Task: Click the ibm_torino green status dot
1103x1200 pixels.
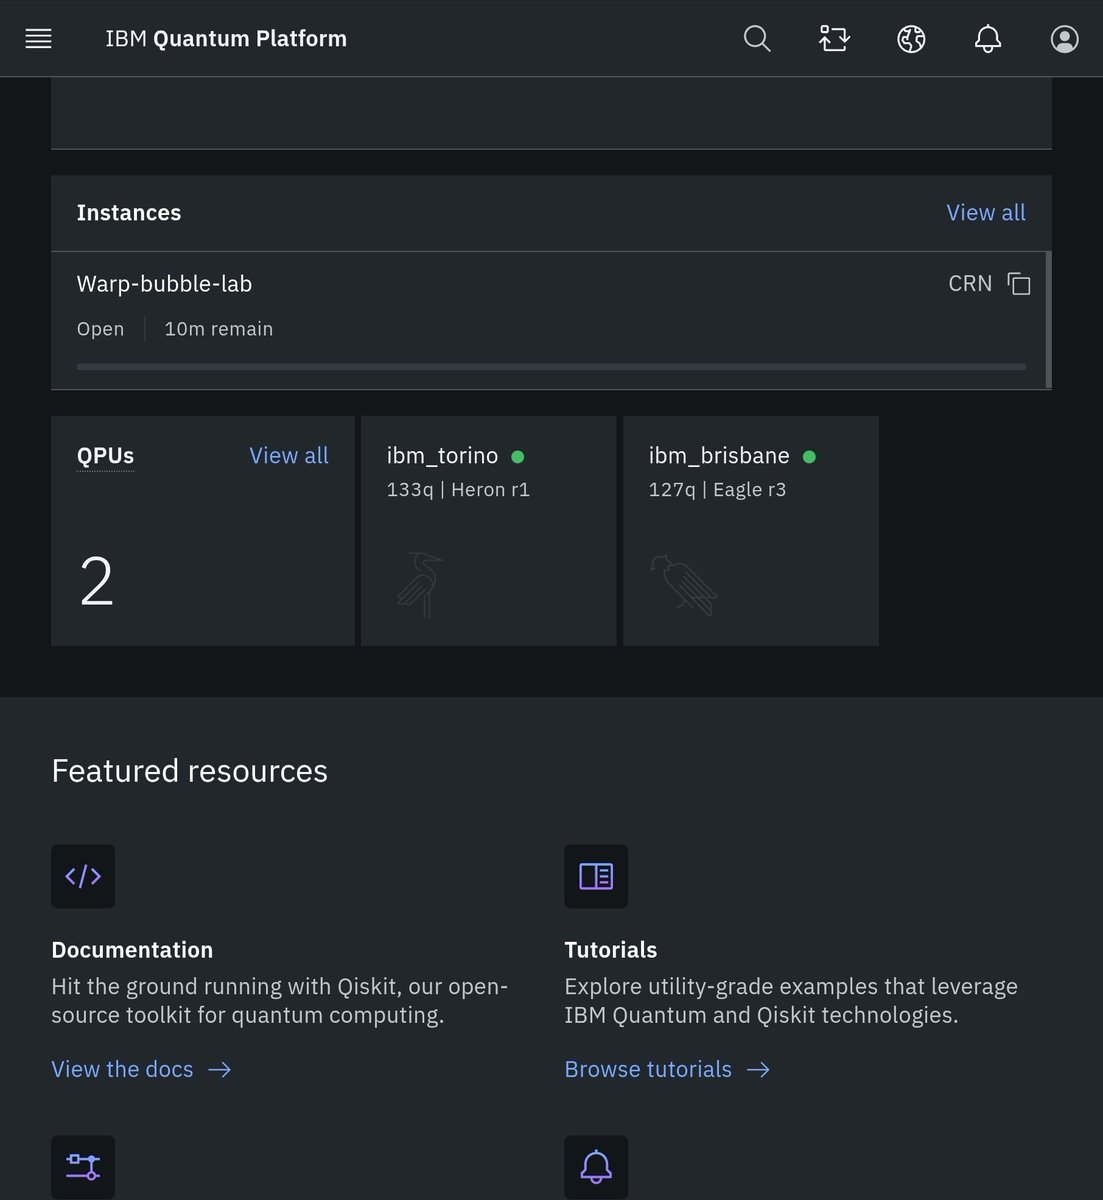Action: 518,457
